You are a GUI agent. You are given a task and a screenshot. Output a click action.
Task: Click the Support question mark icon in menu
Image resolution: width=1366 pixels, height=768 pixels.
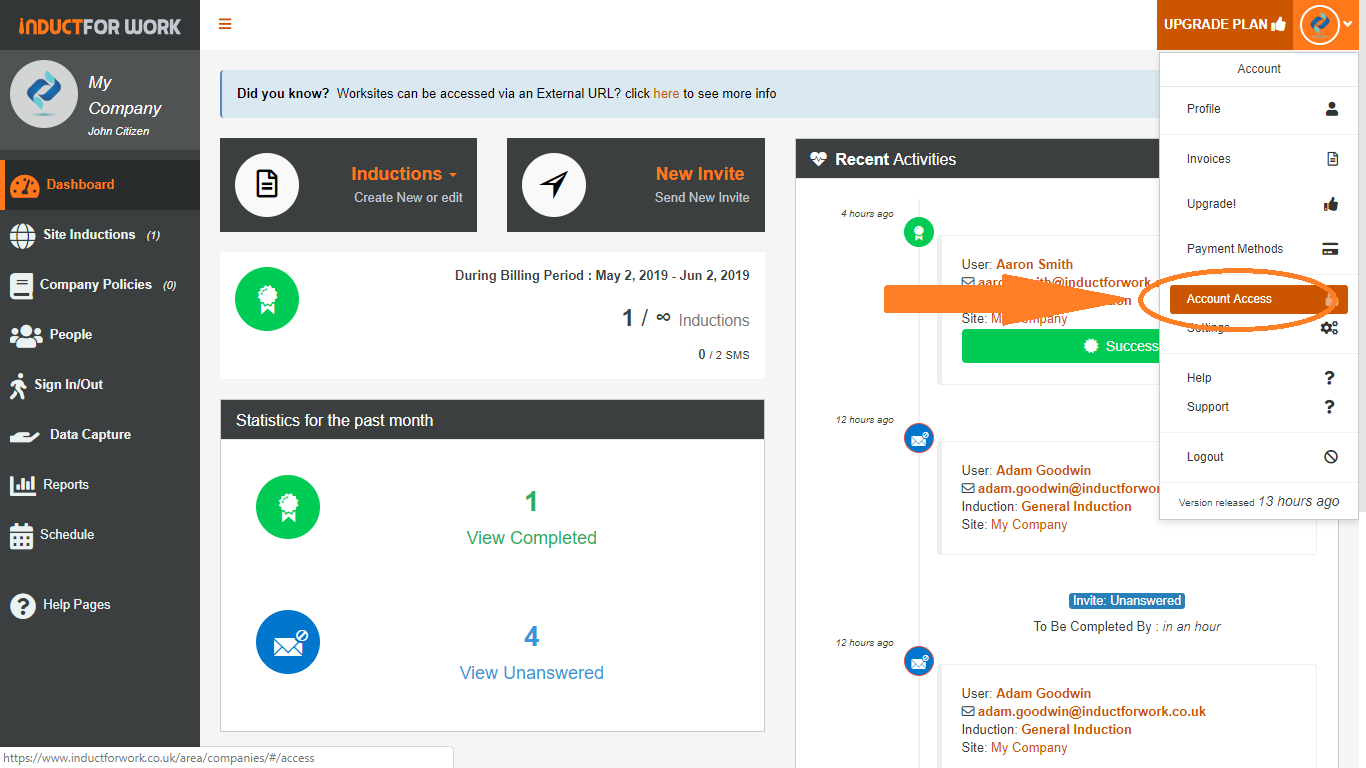tap(1329, 407)
